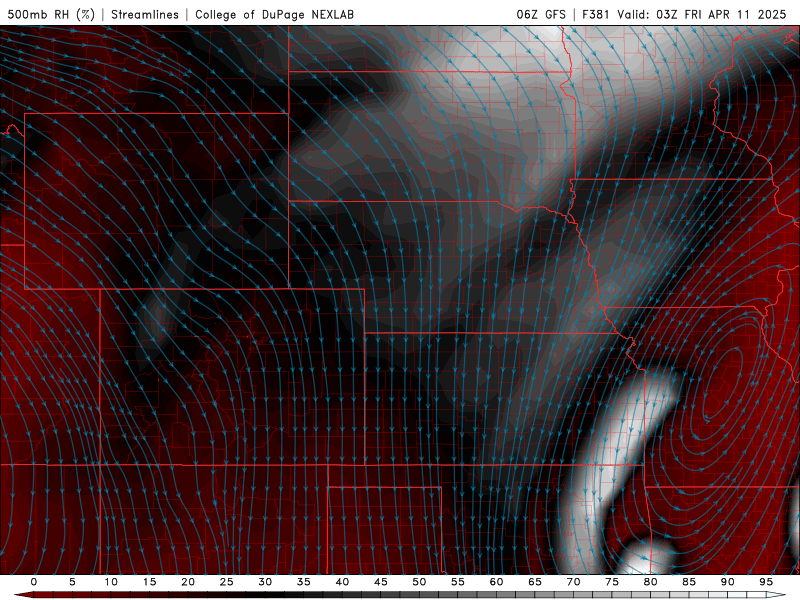The image size is (800, 600).
Task: Select the "50" colorbar scale label
Action: coord(419,582)
